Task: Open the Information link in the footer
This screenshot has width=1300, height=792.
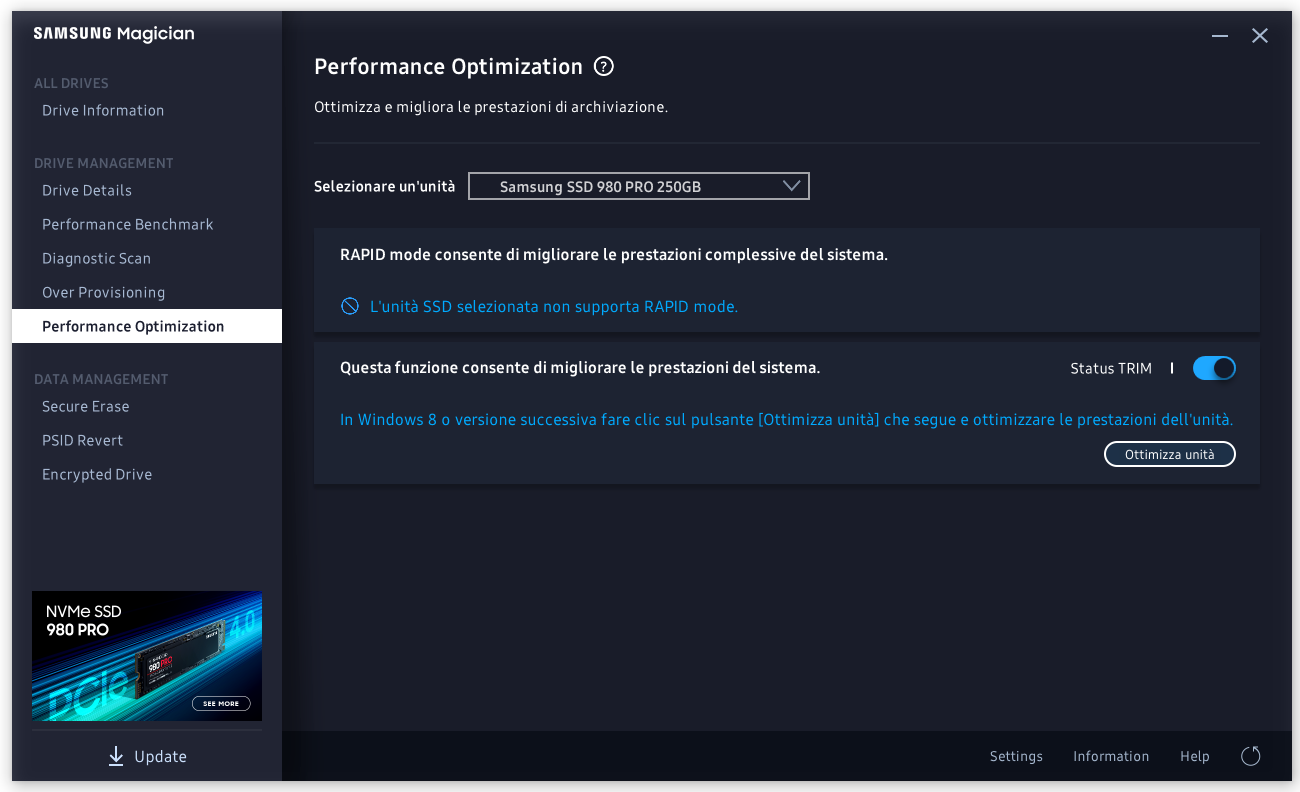Action: point(1111,756)
